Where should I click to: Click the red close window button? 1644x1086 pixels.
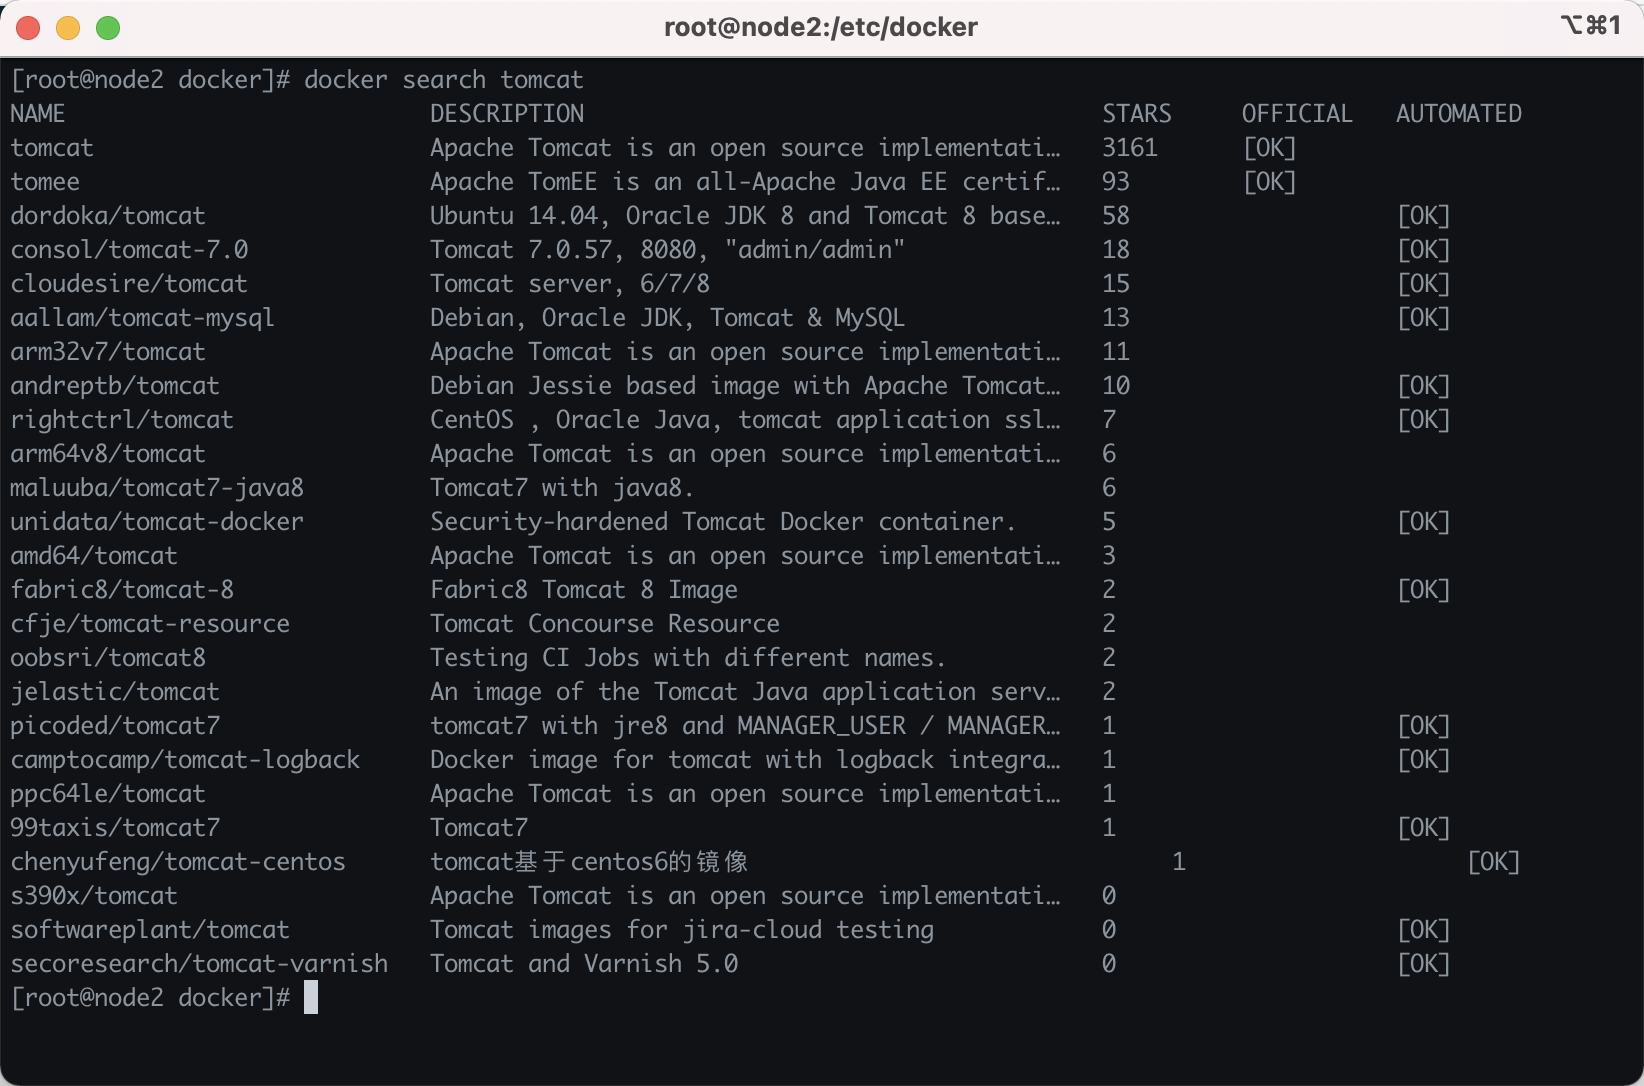28,28
